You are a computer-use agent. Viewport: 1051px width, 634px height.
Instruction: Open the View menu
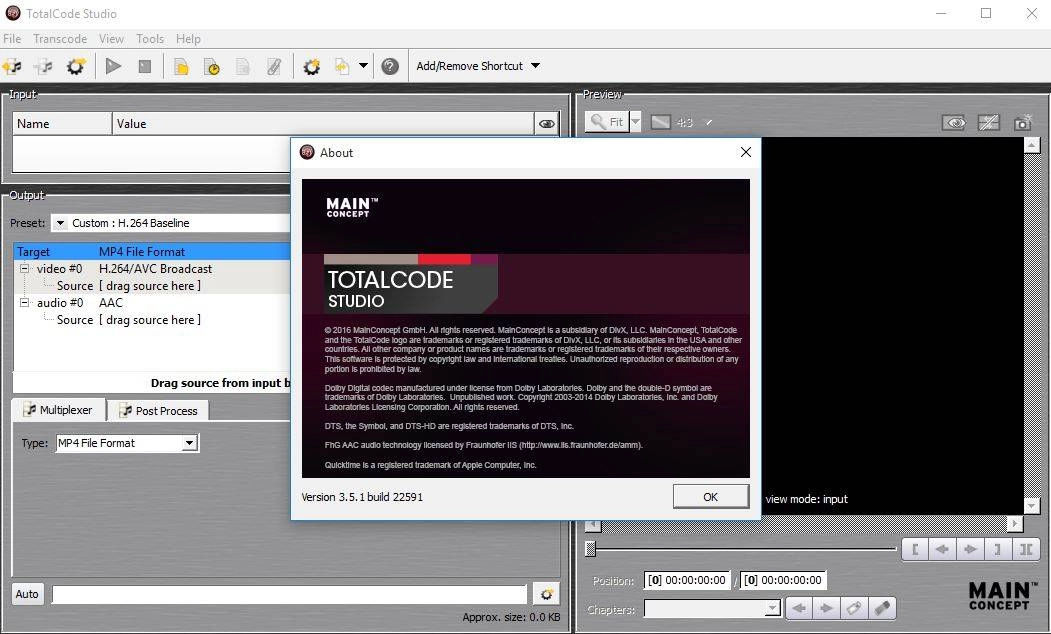click(x=111, y=39)
